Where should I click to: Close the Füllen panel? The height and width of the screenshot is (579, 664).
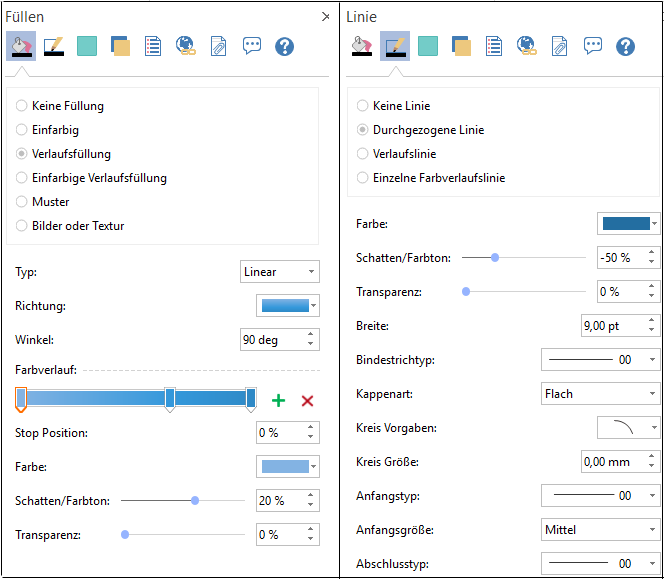pyautogui.click(x=325, y=17)
